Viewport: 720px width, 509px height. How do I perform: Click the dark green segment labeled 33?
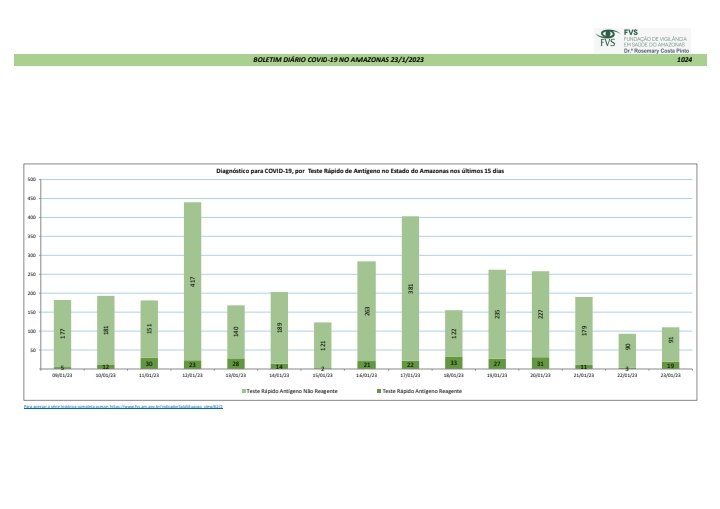coord(453,363)
